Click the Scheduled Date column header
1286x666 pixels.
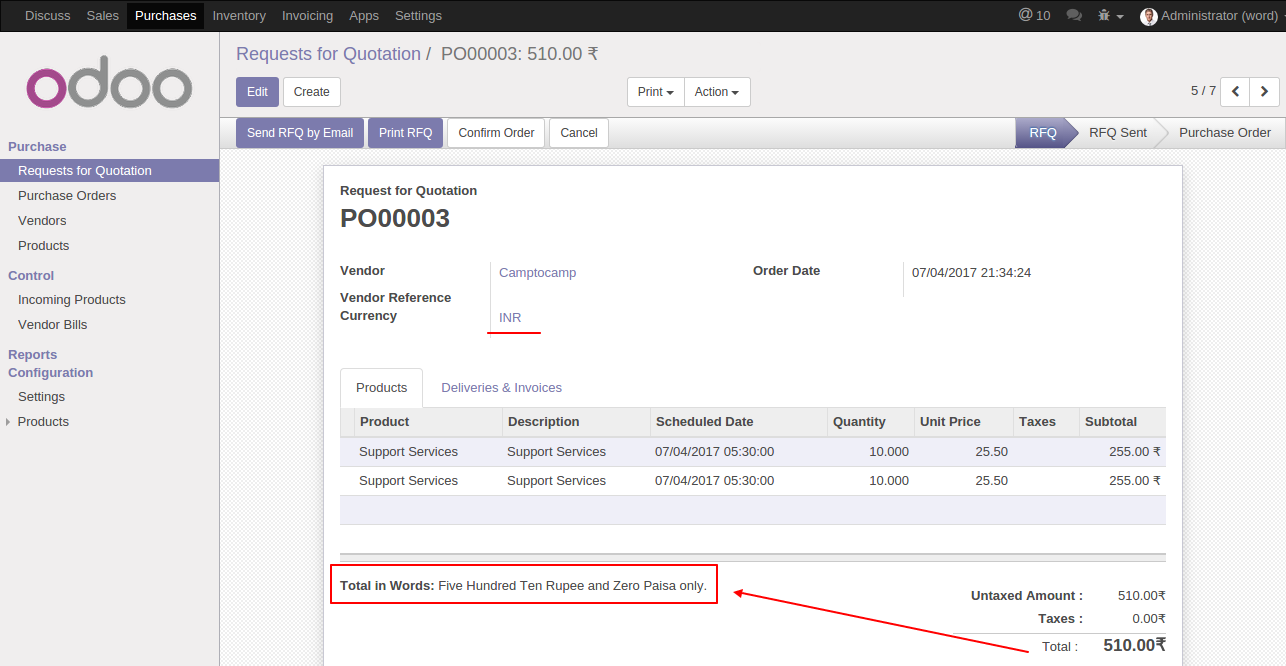click(739, 422)
